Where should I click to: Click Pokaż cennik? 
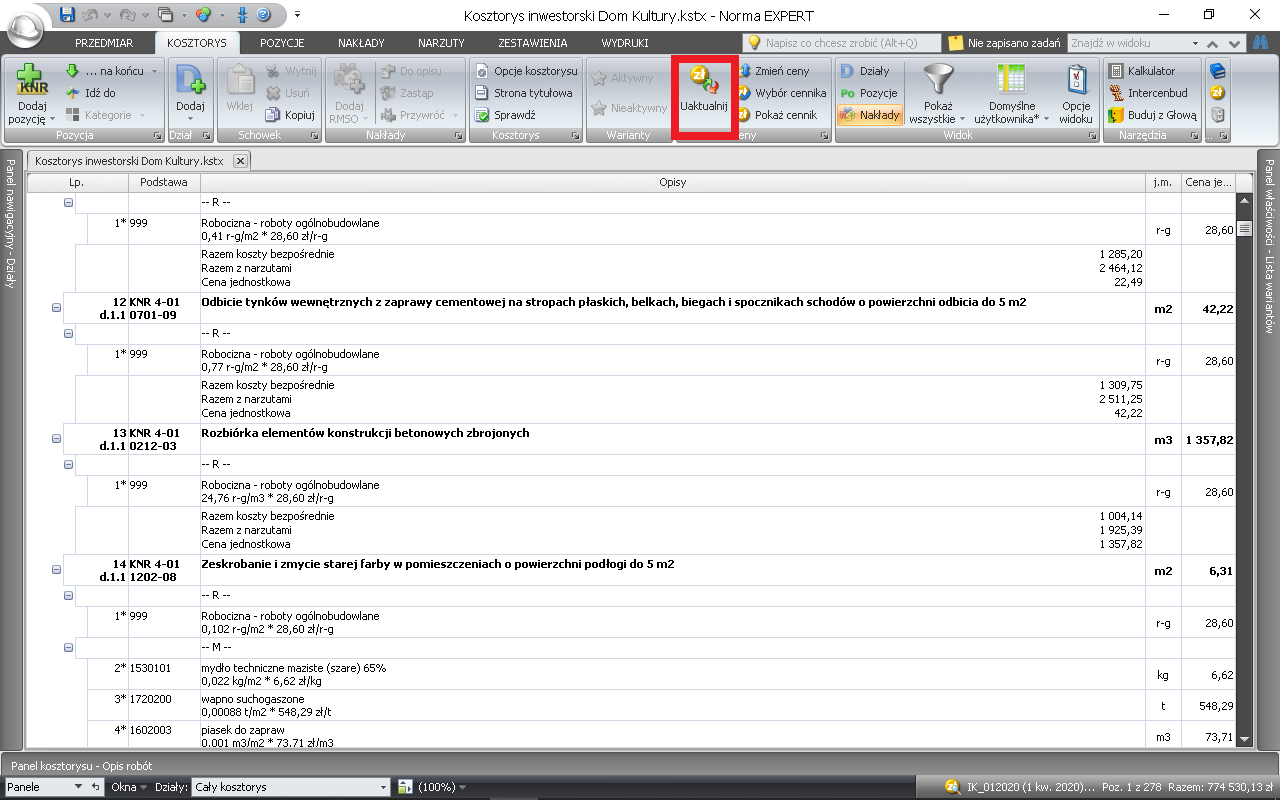click(777, 115)
